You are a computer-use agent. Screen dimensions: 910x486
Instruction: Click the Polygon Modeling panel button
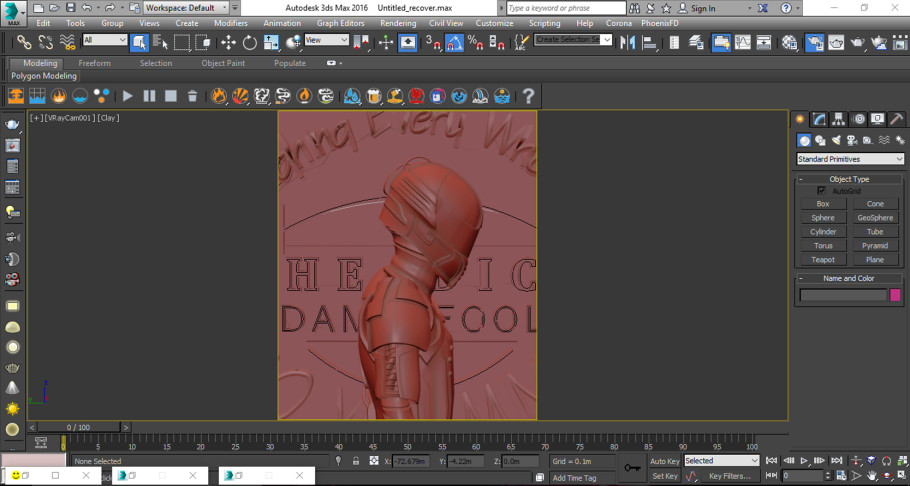pyautogui.click(x=44, y=76)
